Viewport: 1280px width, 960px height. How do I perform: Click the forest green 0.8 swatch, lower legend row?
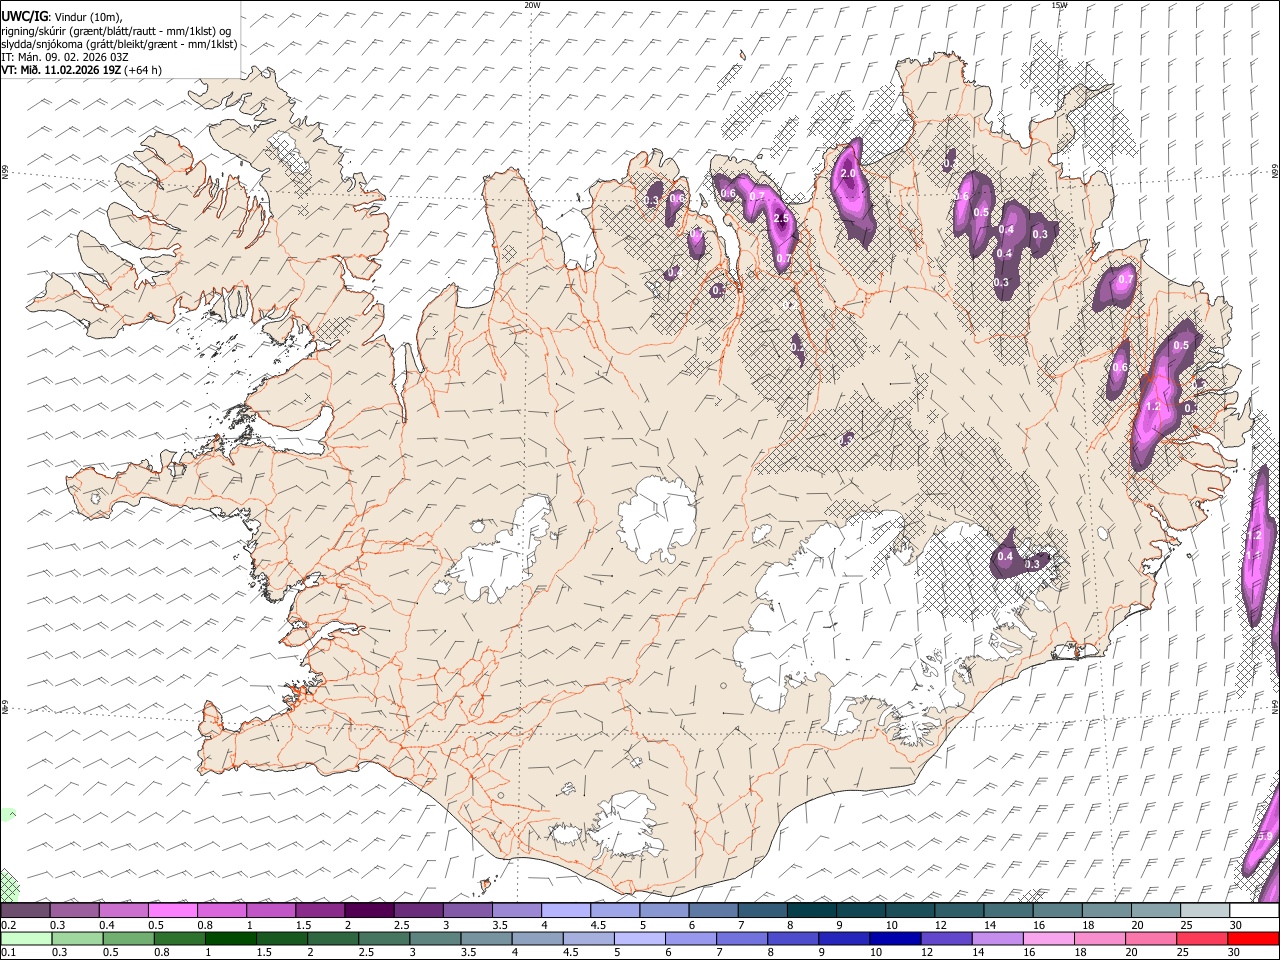click(179, 938)
